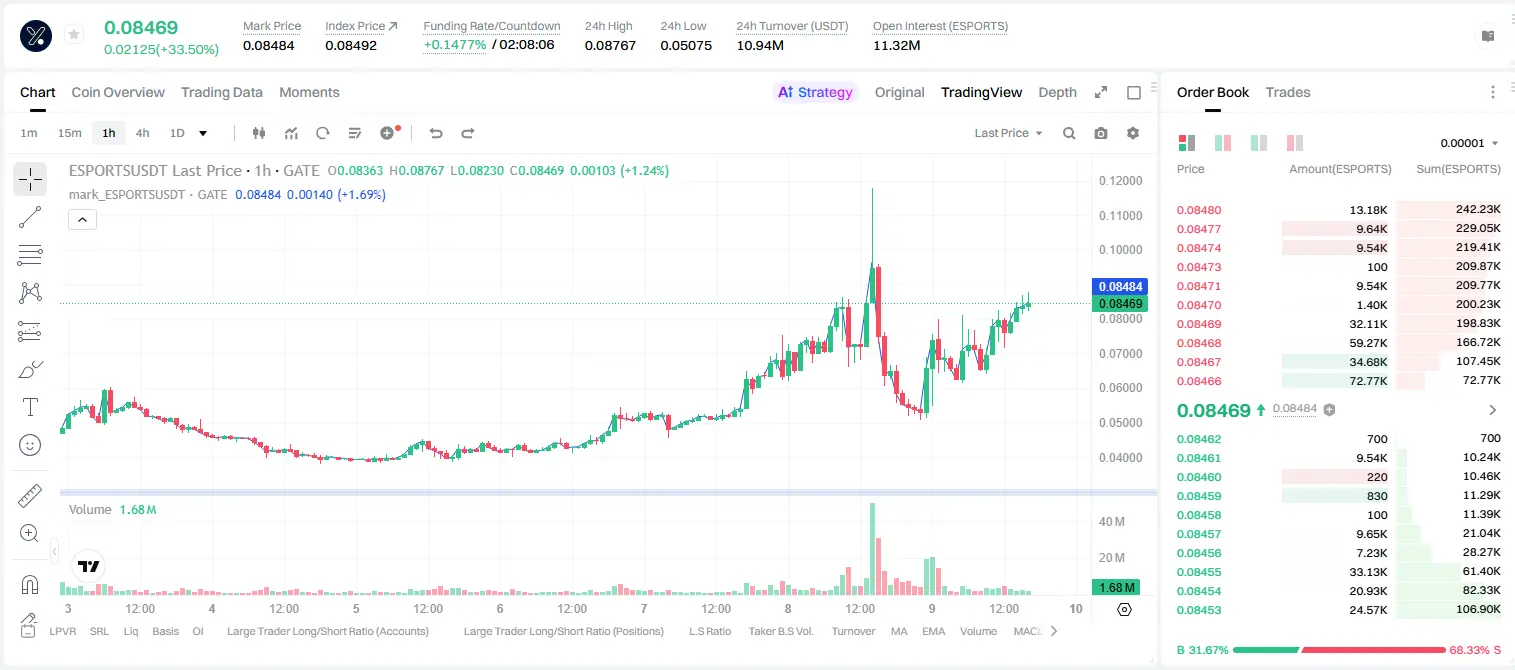1515x670 pixels.
Task: Select the green bids-only order book layout
Action: [1259, 143]
